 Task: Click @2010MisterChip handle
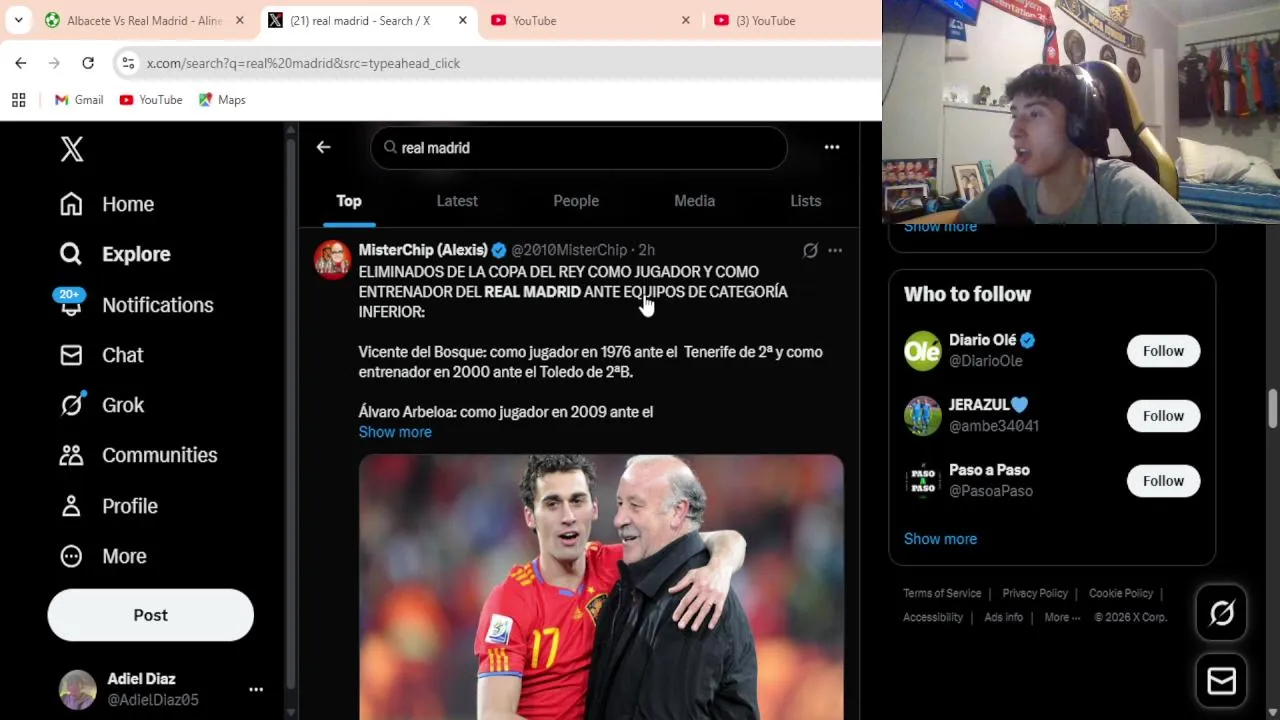click(x=569, y=250)
